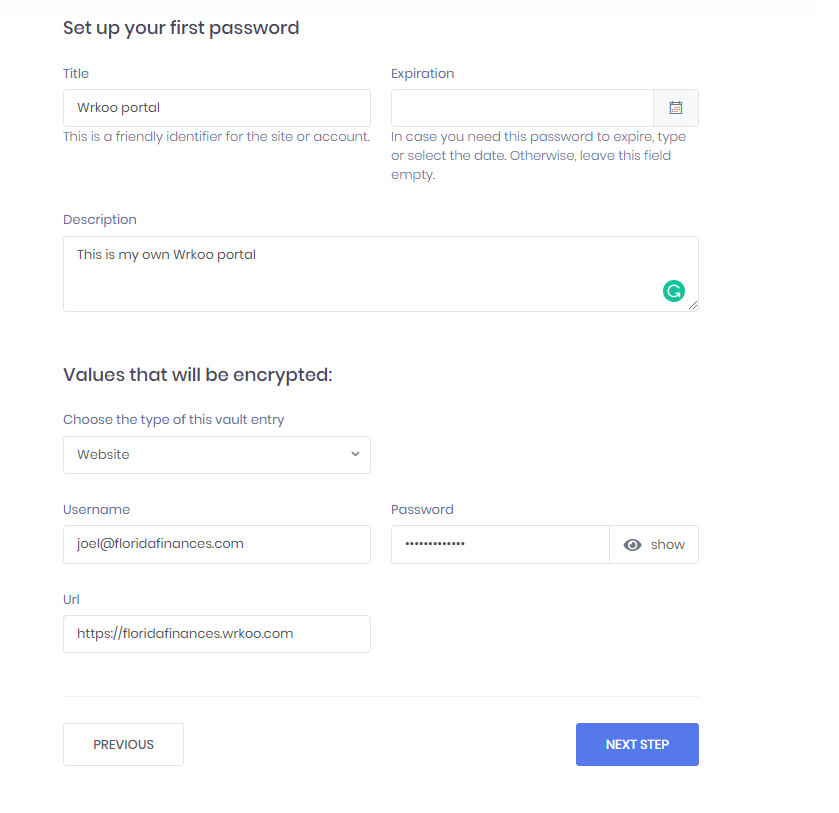Click the eye icon beside the password
The height and width of the screenshot is (813, 839).
[x=632, y=545]
